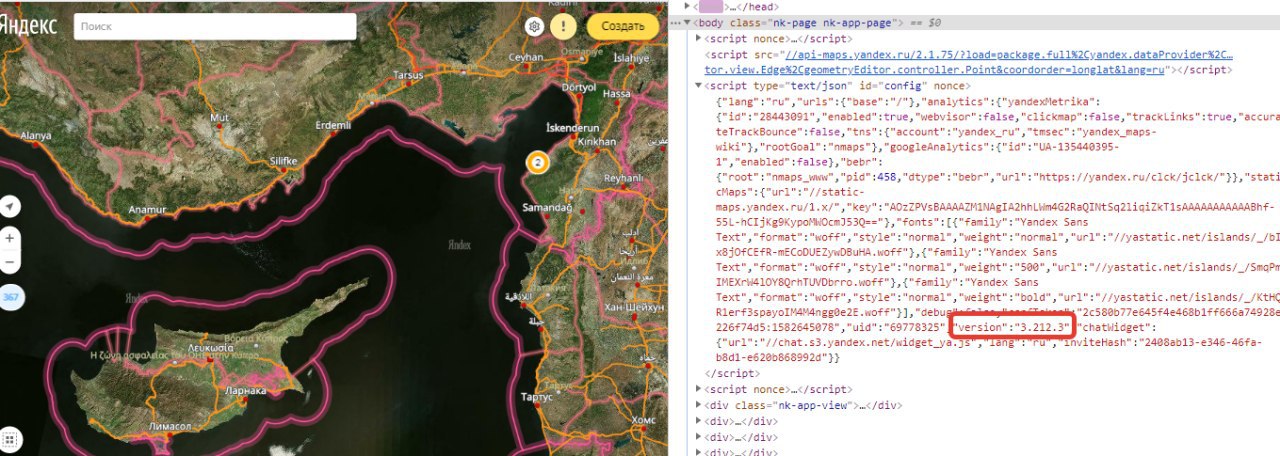Select the body class nk-page line
This screenshot has width=1280, height=456.
(974, 22)
